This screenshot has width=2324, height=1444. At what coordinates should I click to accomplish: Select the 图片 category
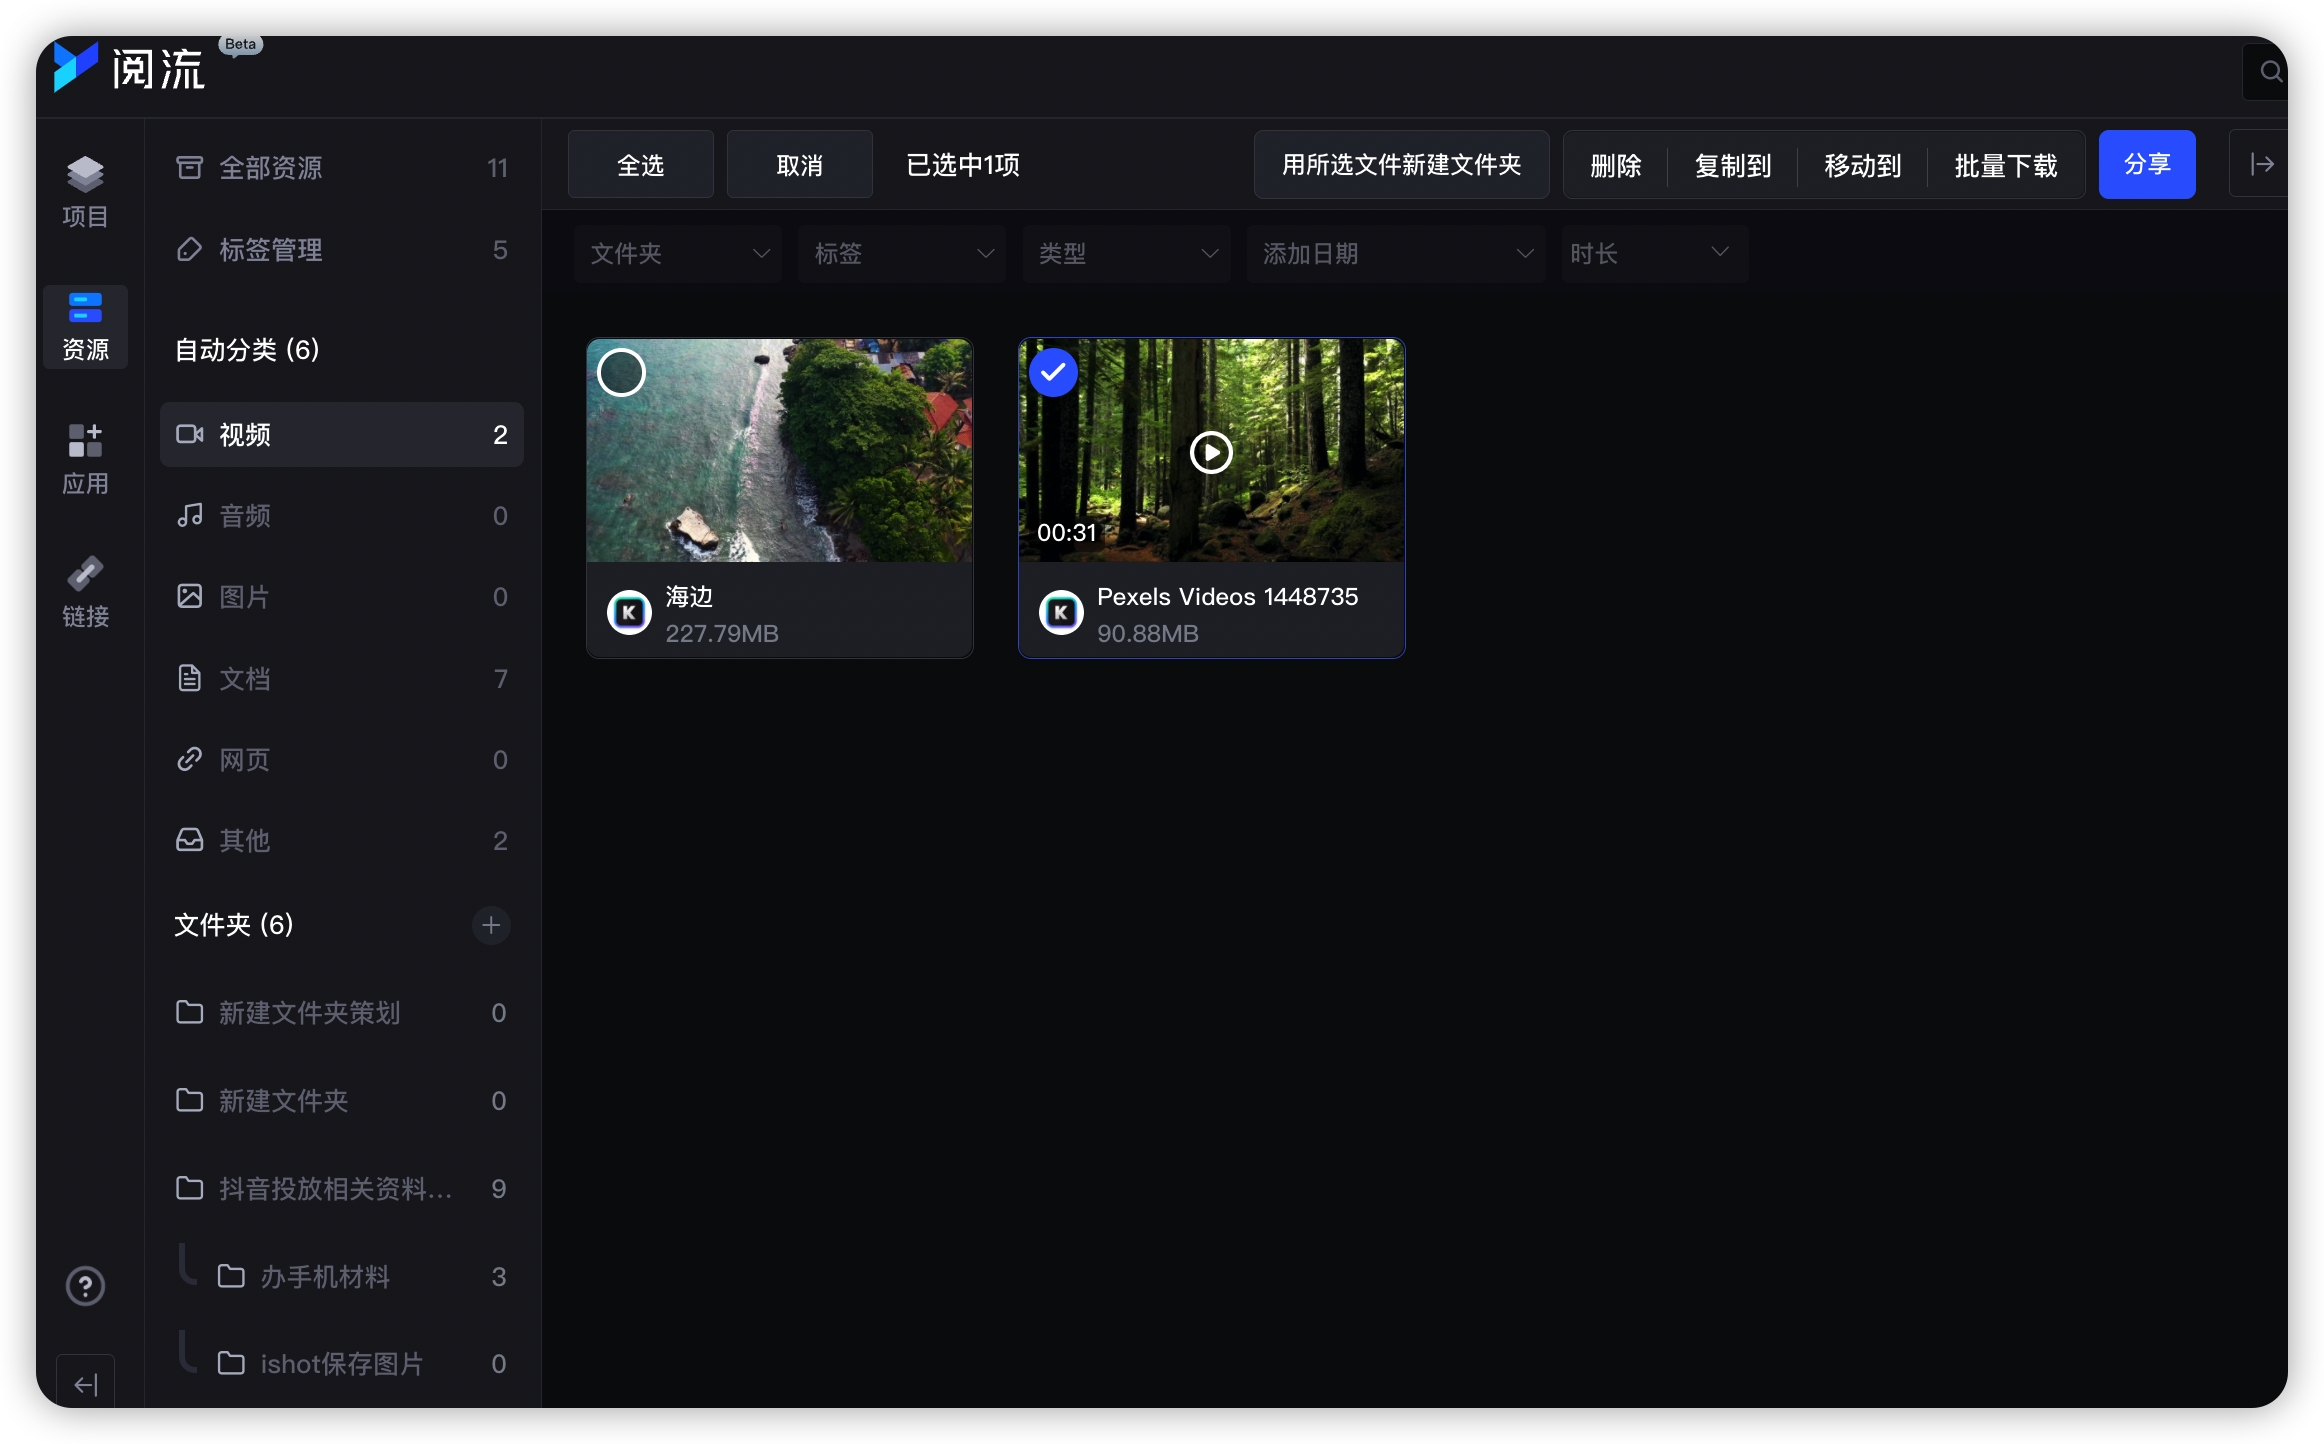point(342,597)
